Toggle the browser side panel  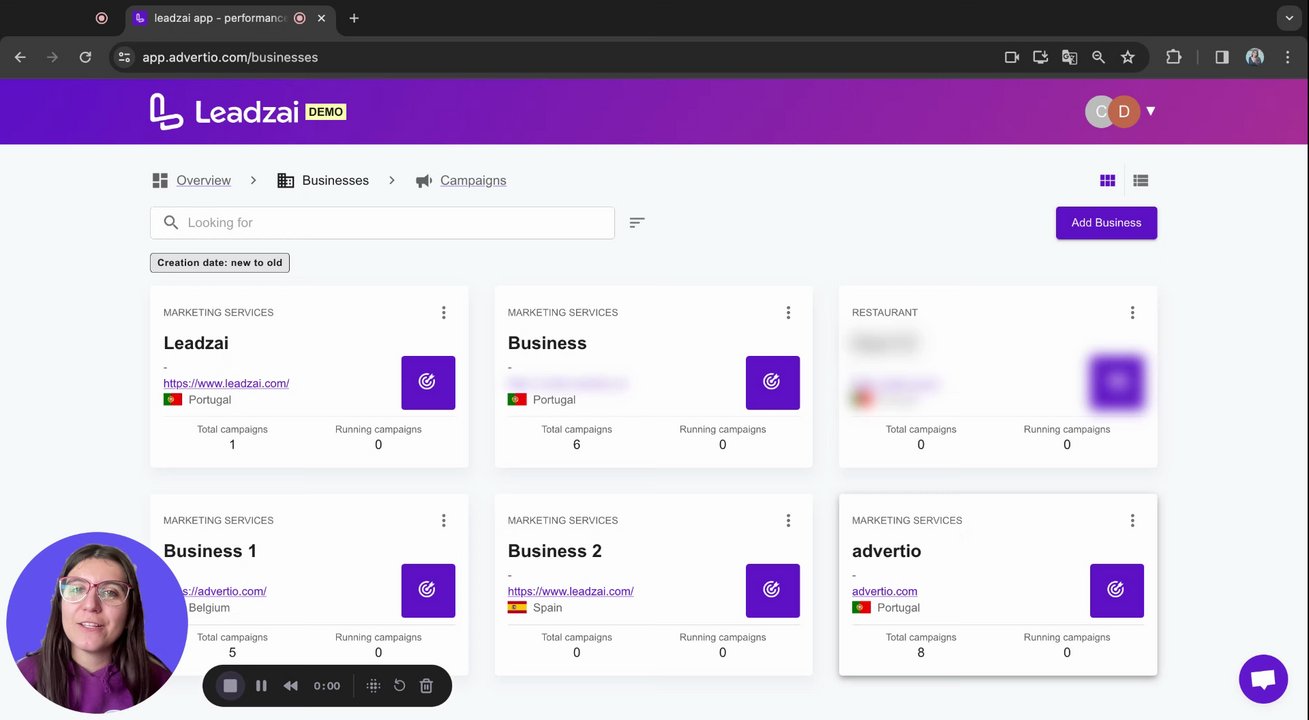[x=1222, y=57]
